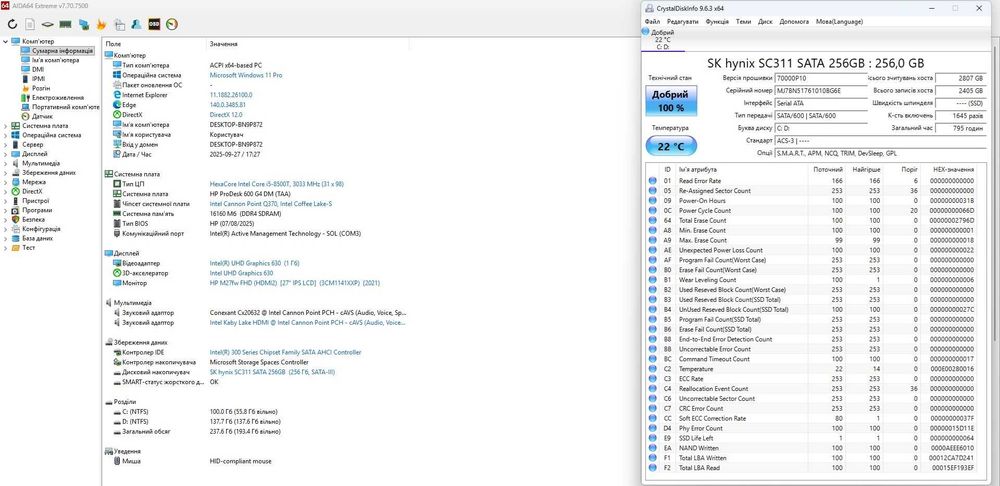Expand the Мережа tree node
This screenshot has width=1000, height=486.
pyautogui.click(x=6, y=182)
